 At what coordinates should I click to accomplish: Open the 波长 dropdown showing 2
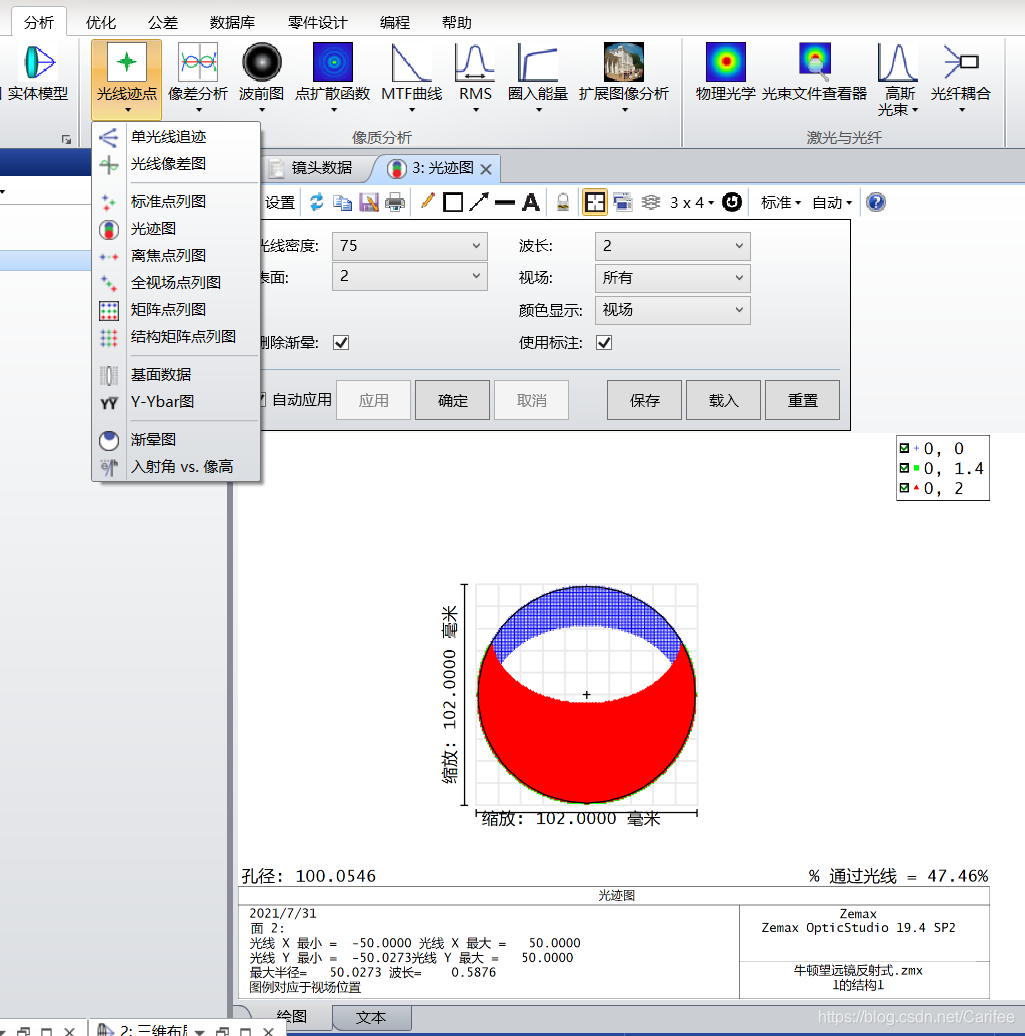point(673,246)
